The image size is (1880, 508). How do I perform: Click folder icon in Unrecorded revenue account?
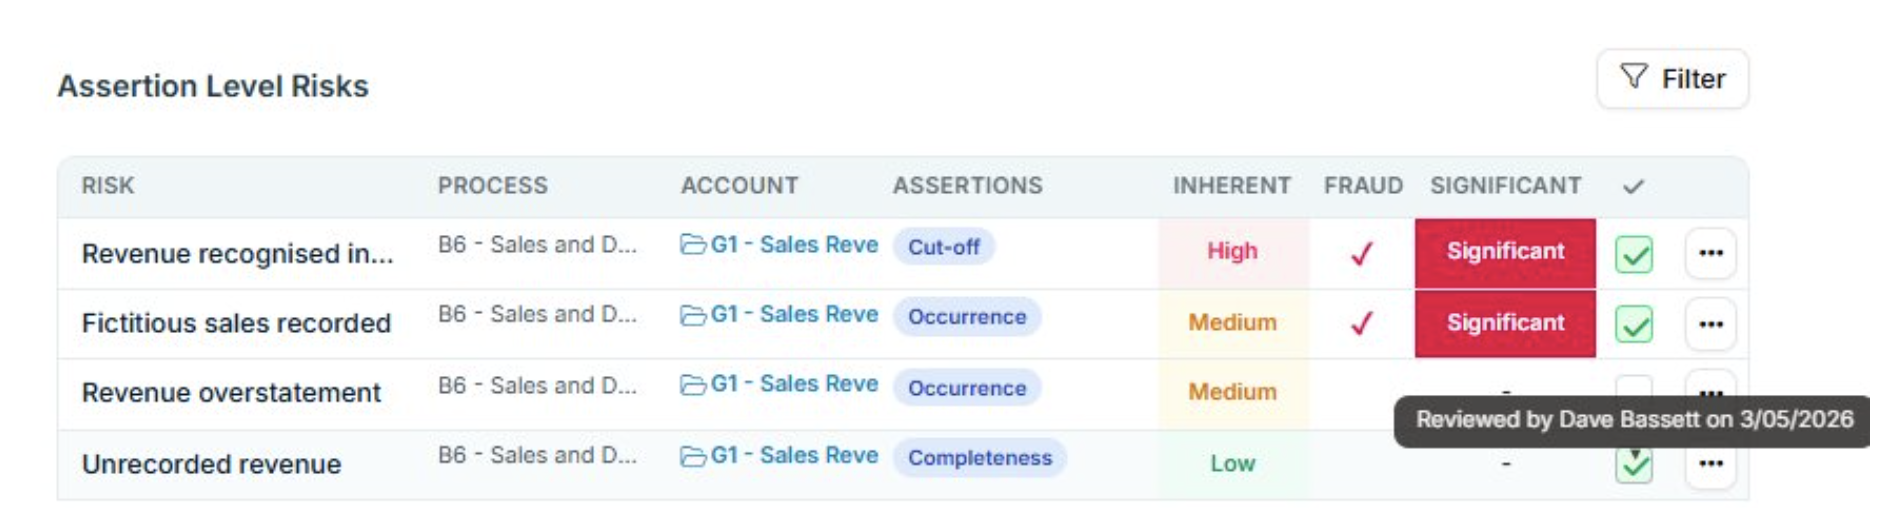692,457
